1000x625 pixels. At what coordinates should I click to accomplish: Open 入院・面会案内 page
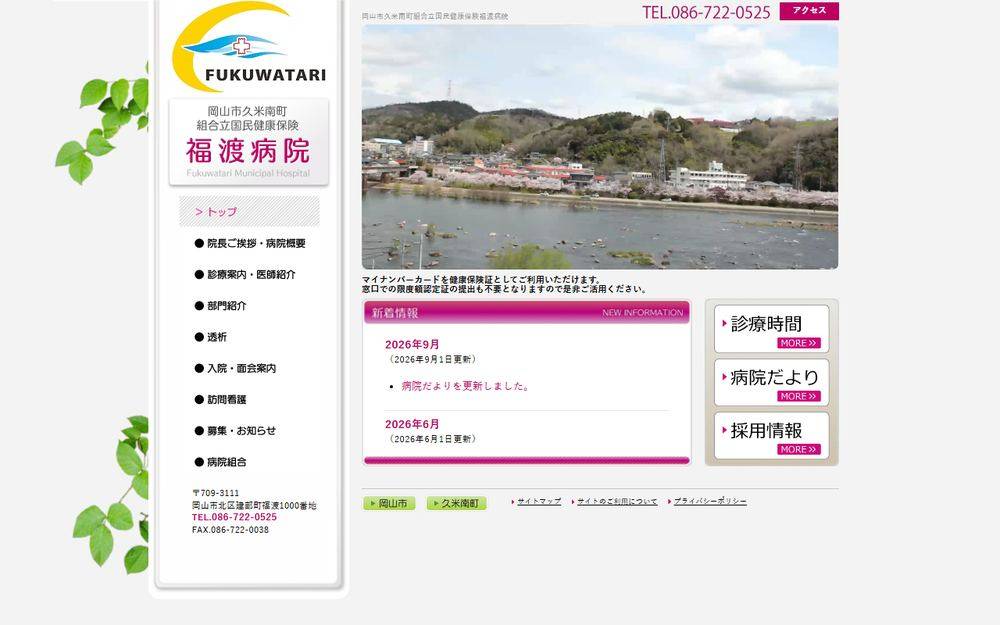pyautogui.click(x=235, y=368)
